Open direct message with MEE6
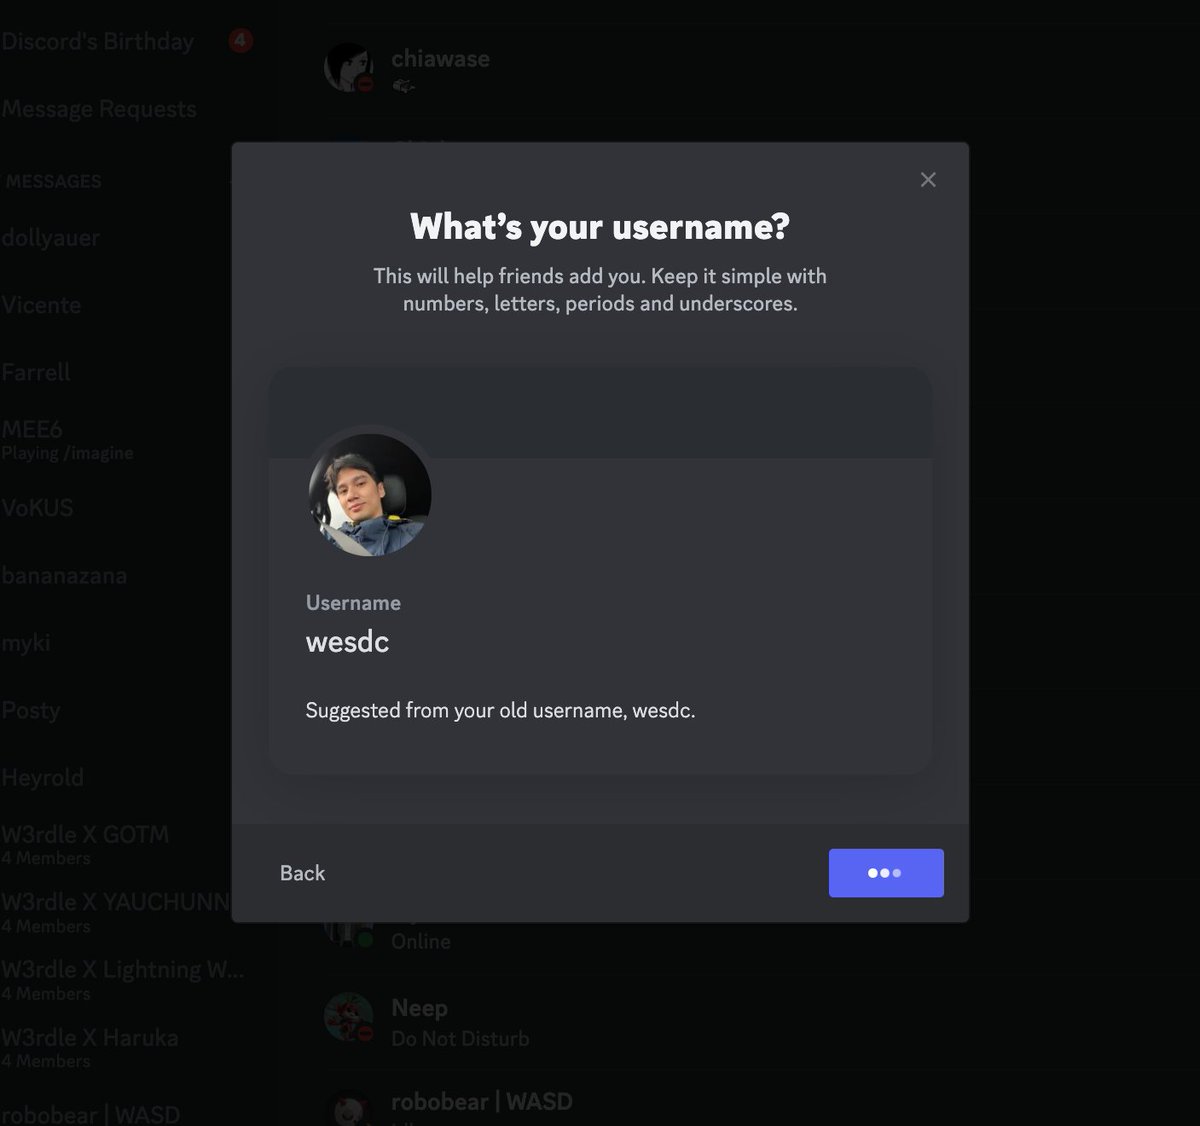 coord(67,440)
